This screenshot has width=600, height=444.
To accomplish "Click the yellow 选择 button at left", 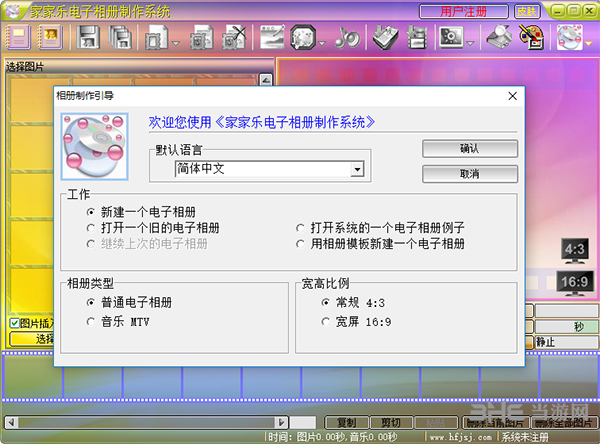I will 32,339.
